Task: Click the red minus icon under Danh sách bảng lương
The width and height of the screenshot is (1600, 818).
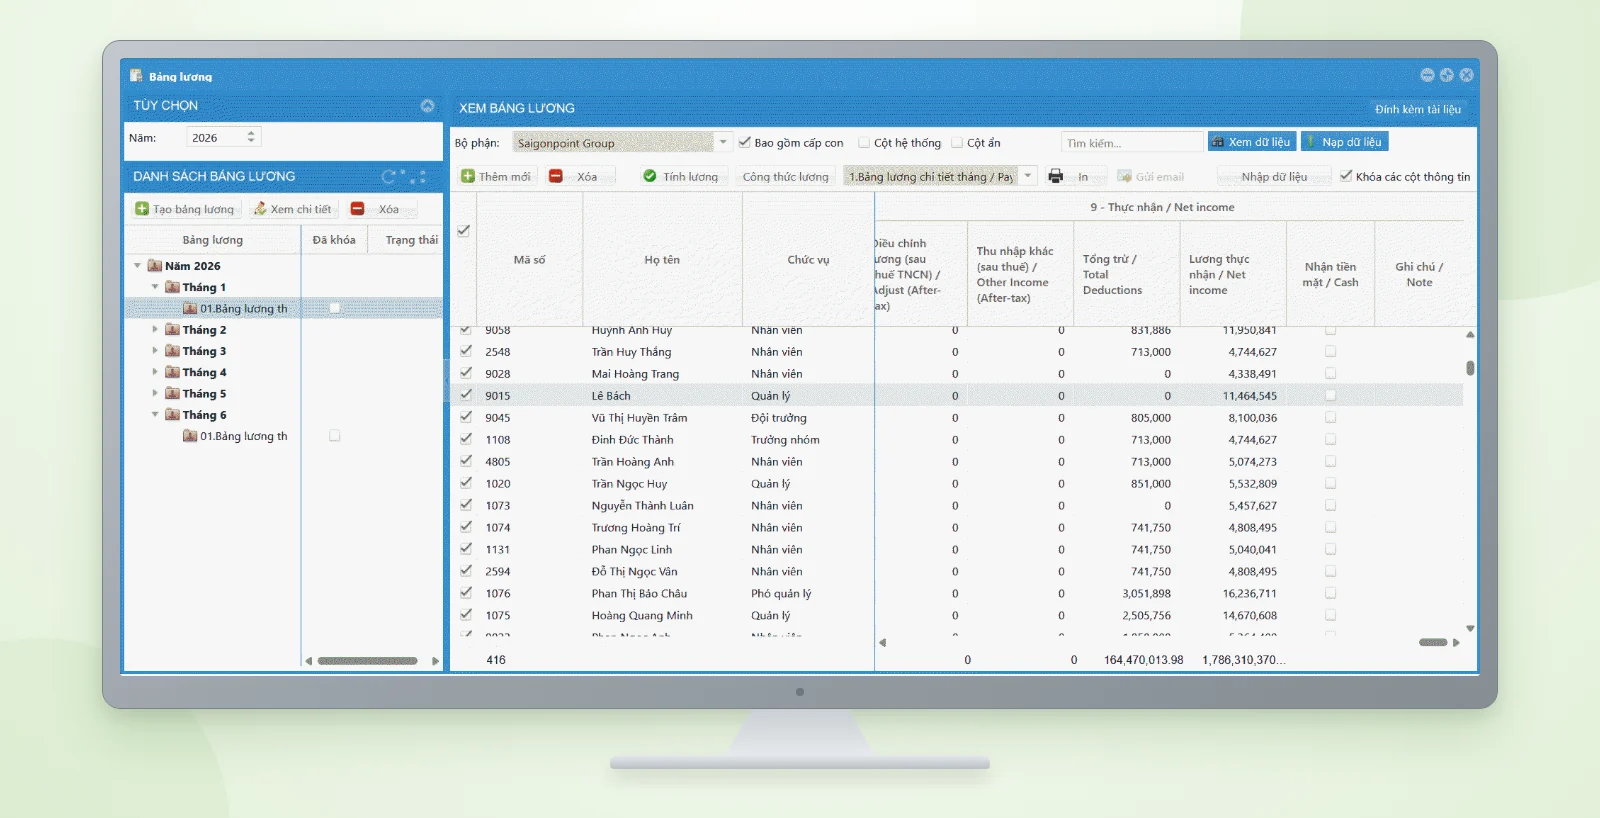Action: [x=357, y=209]
